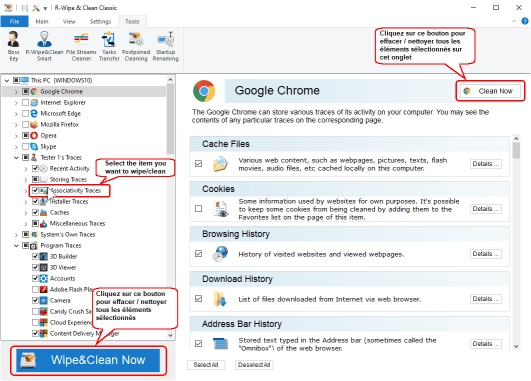The image size is (531, 381).
Task: Switch to the Settings tab
Action: coord(100,21)
